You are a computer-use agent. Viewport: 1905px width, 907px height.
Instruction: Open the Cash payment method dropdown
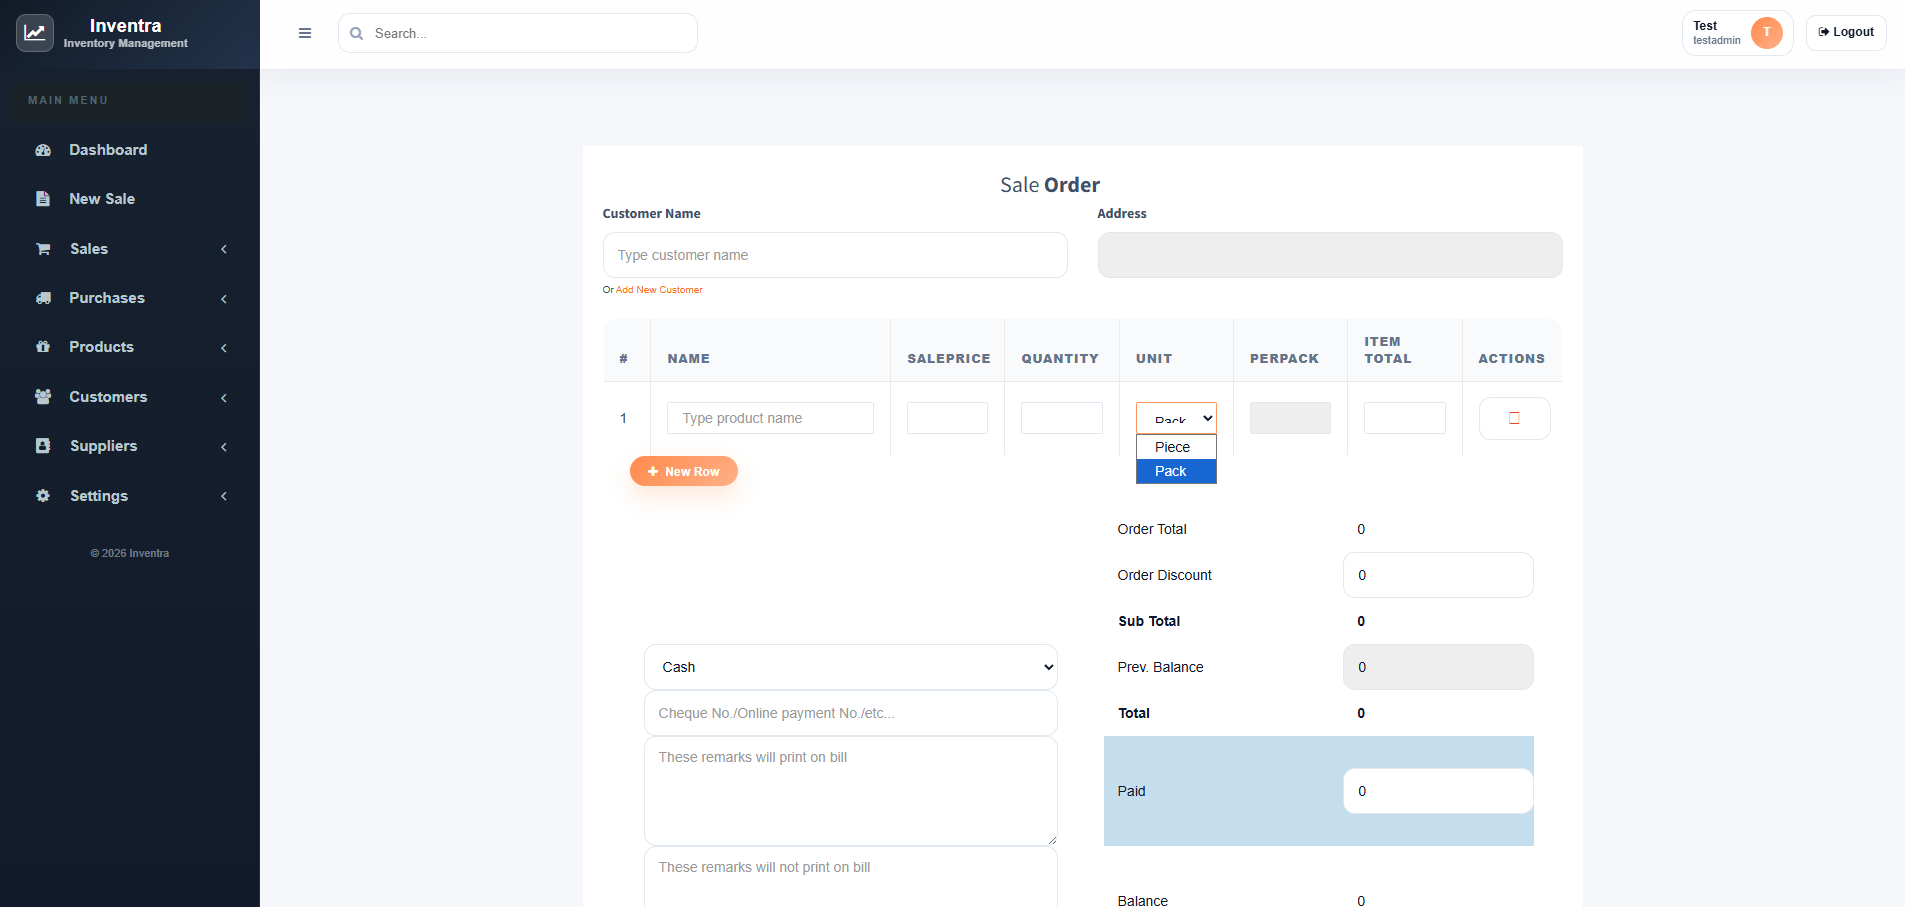pyautogui.click(x=850, y=667)
